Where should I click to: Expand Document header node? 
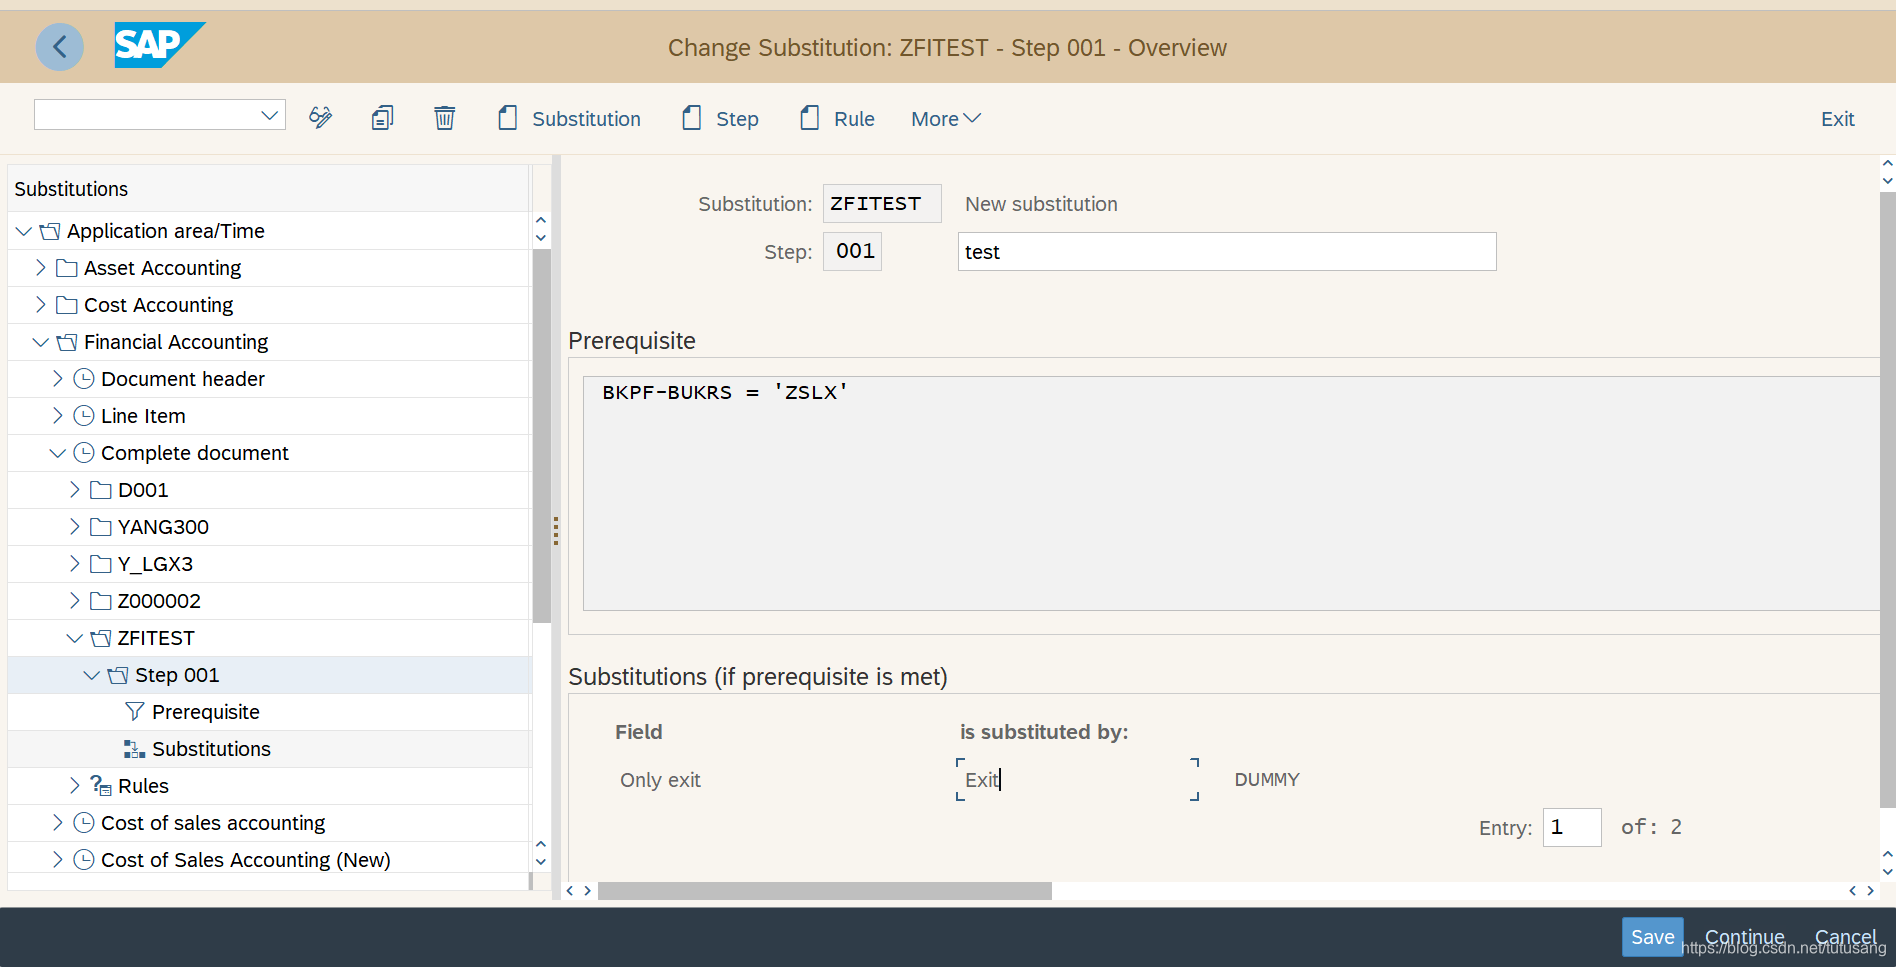point(58,379)
